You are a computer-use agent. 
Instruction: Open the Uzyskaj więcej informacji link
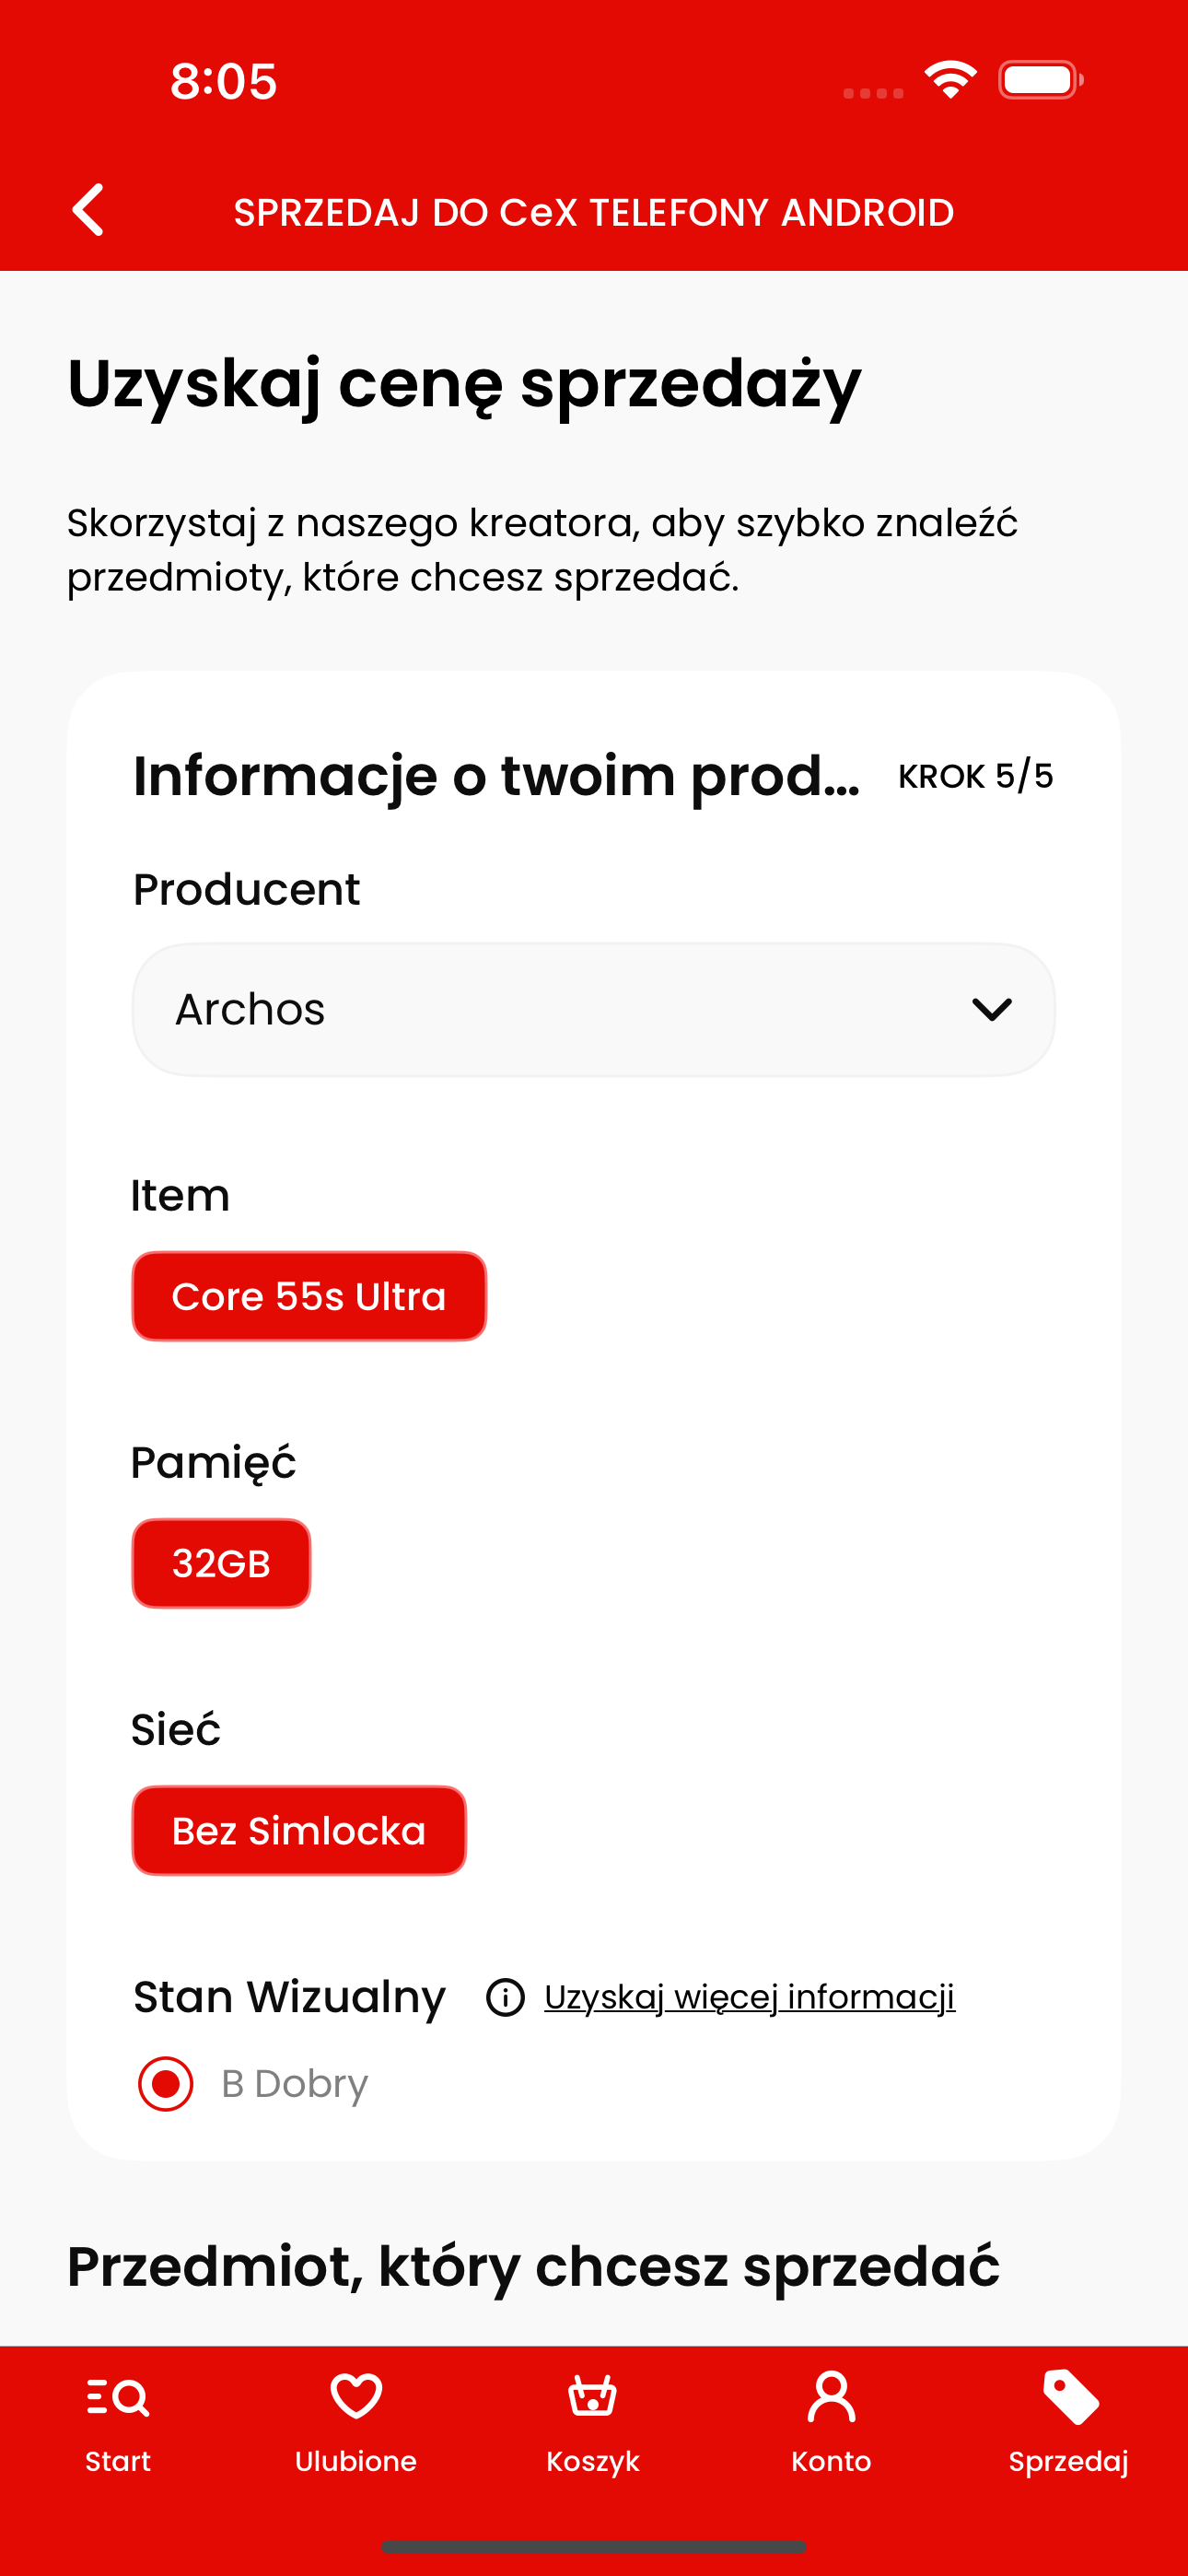[750, 1997]
